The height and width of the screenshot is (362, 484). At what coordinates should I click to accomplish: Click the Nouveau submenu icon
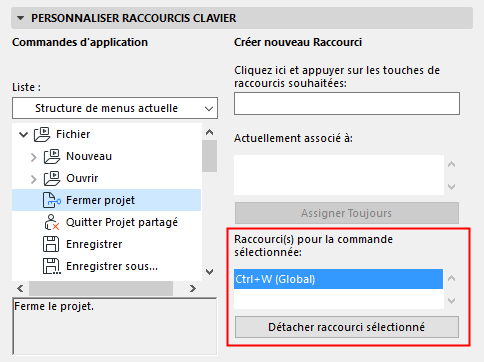(x=52, y=156)
